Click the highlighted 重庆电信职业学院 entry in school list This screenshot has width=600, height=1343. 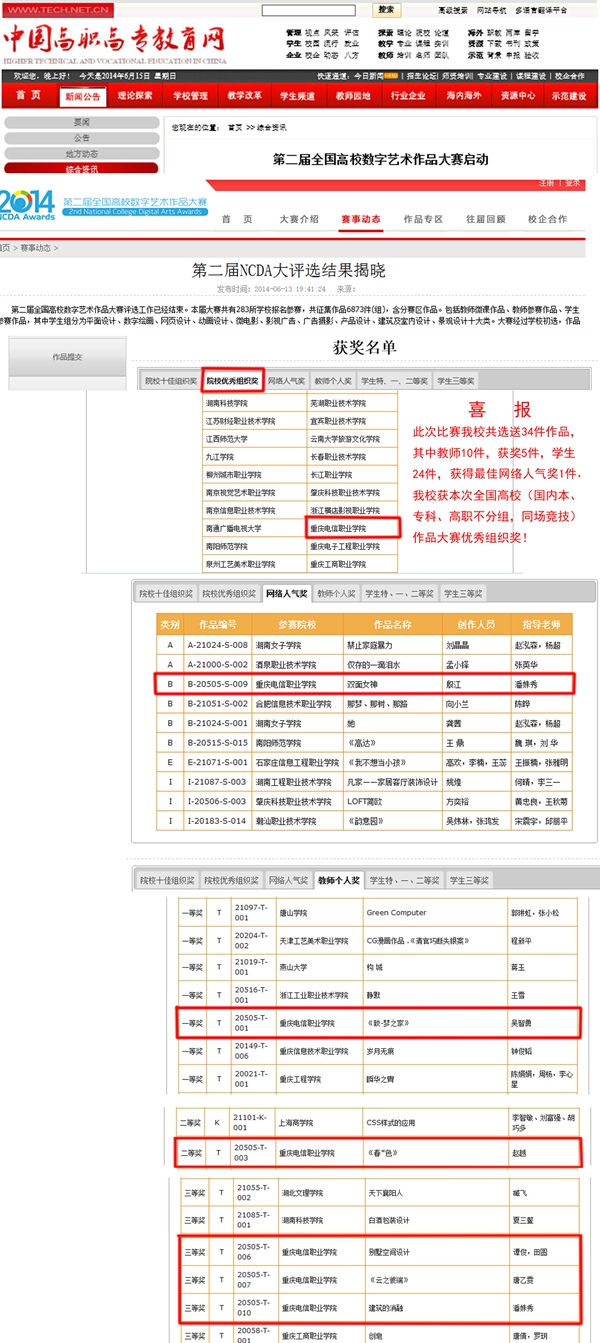[352, 528]
